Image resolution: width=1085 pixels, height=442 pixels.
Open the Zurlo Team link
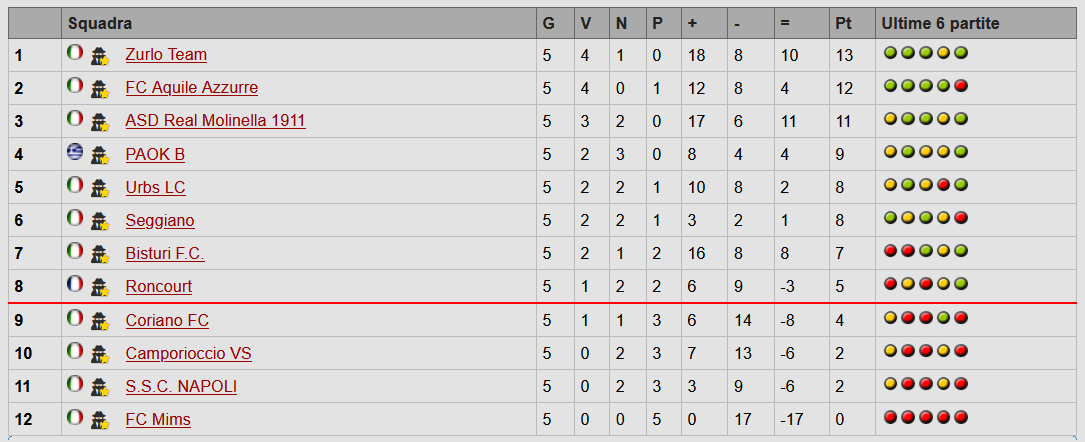pos(166,55)
